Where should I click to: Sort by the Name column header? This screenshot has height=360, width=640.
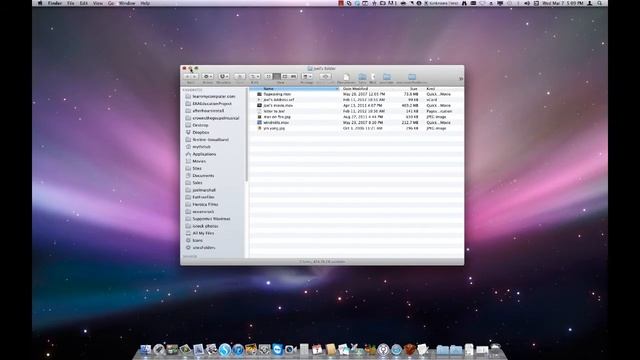[x=294, y=89]
